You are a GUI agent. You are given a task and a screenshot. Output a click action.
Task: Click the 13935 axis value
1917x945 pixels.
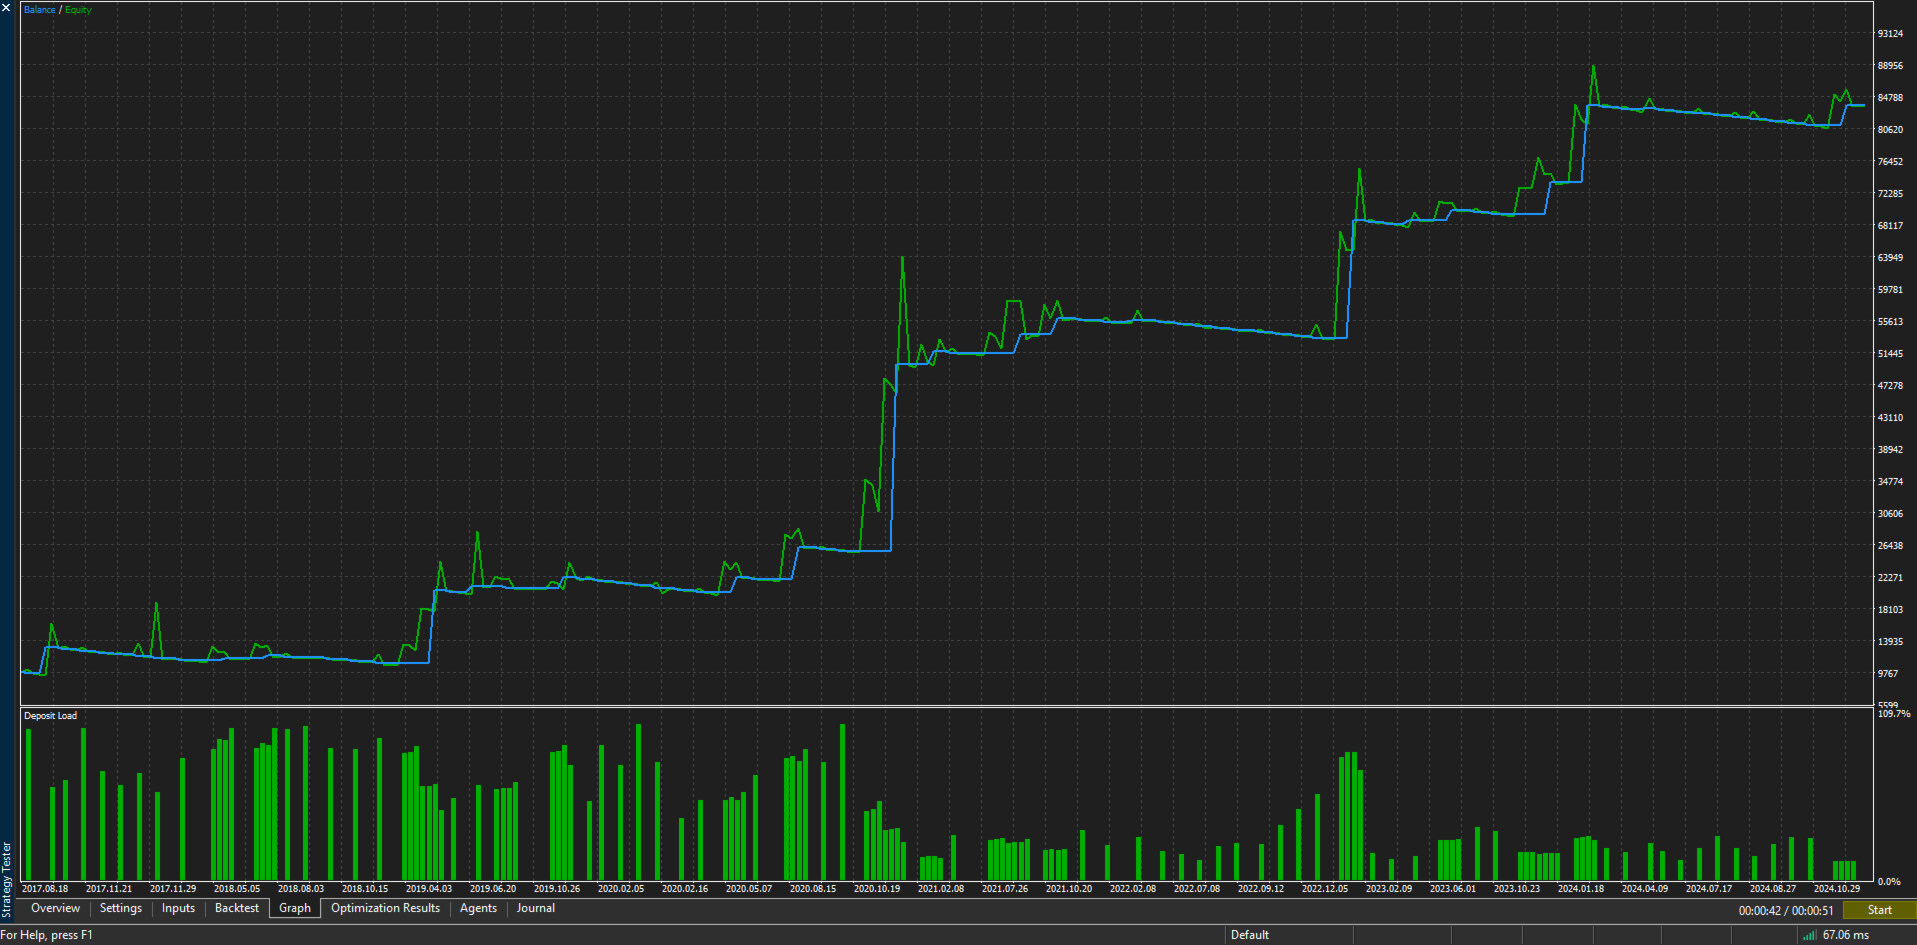1890,642
